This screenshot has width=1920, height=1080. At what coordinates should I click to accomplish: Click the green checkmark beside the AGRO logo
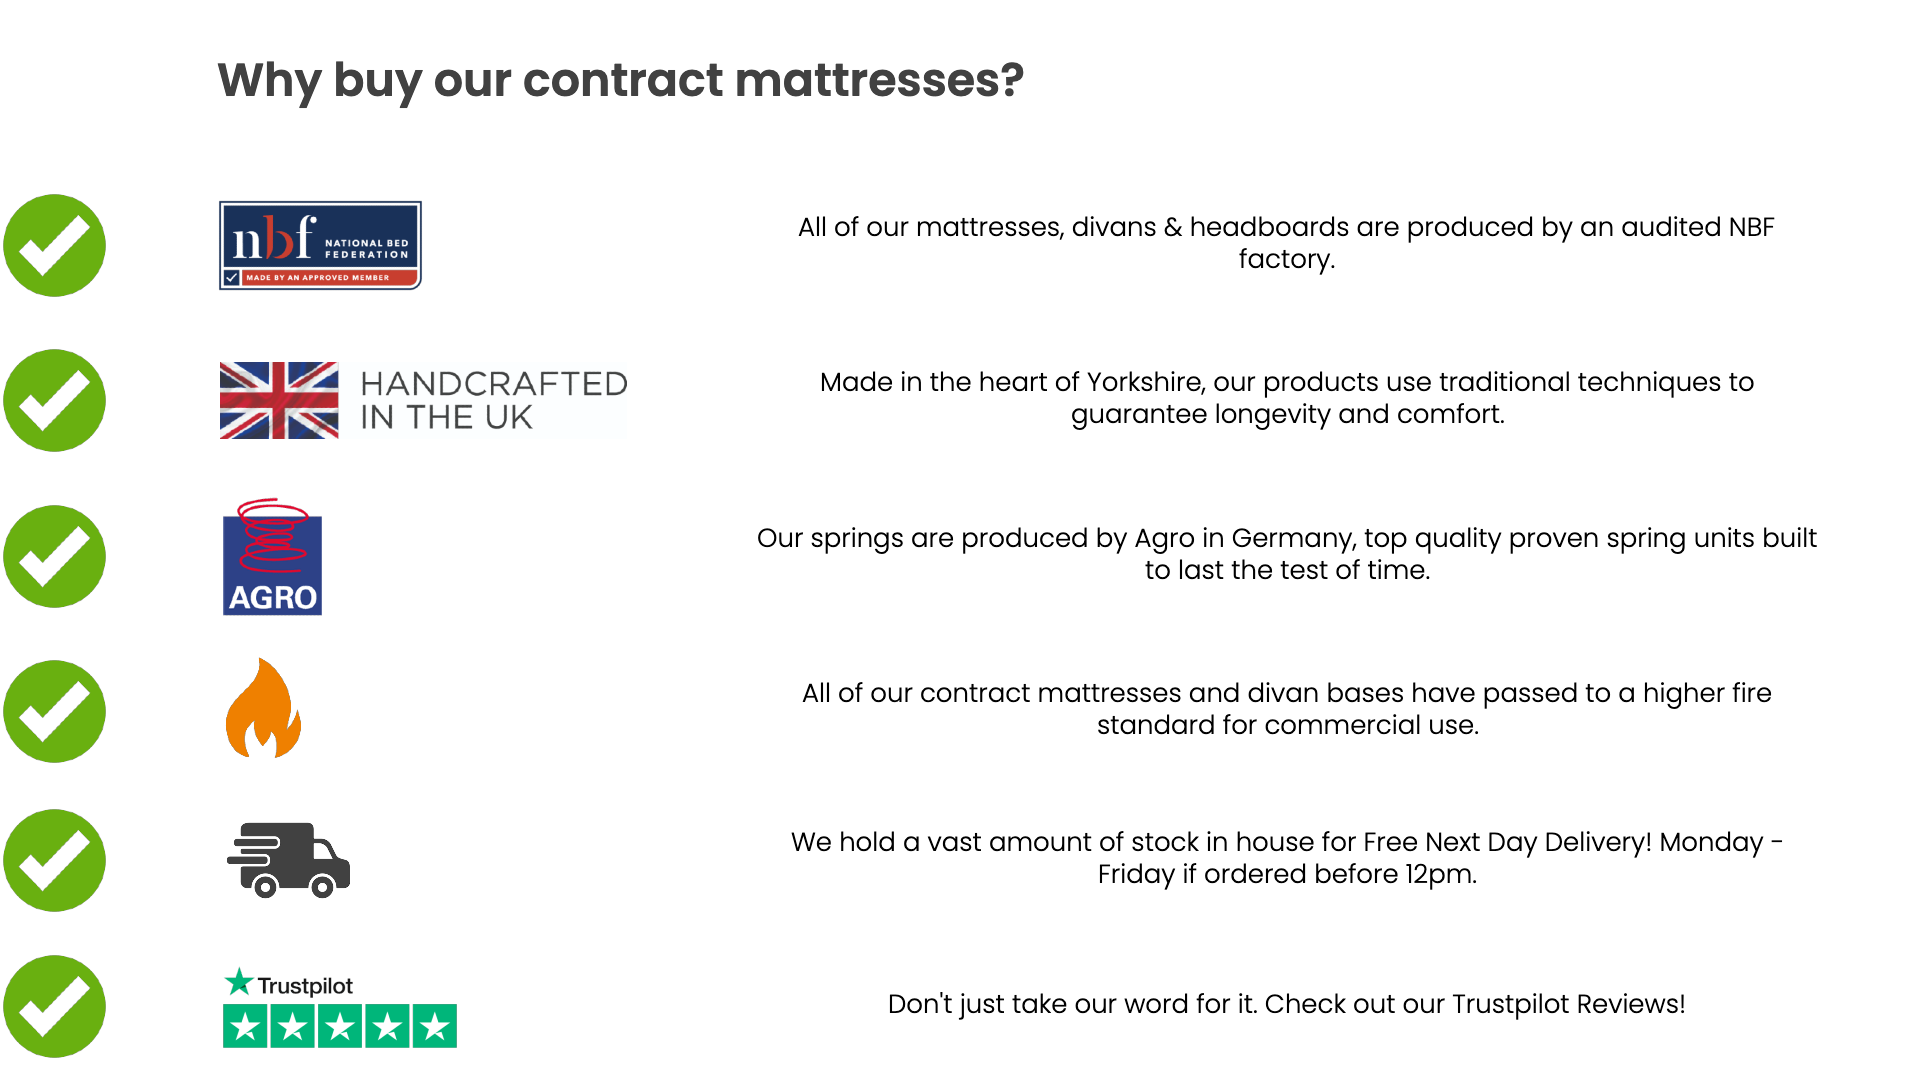point(55,556)
